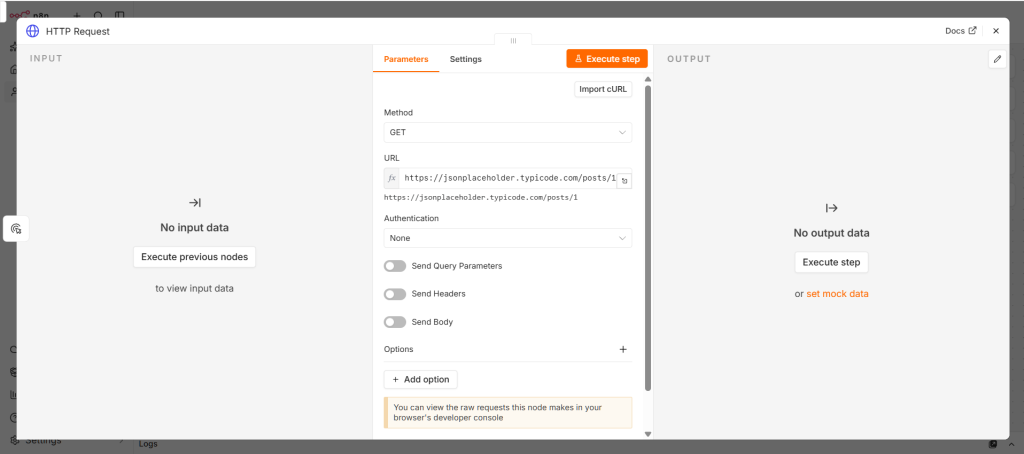Click the Logs label in the background window
Screen dimensions: 1024x454
pyautogui.click(x=150, y=444)
